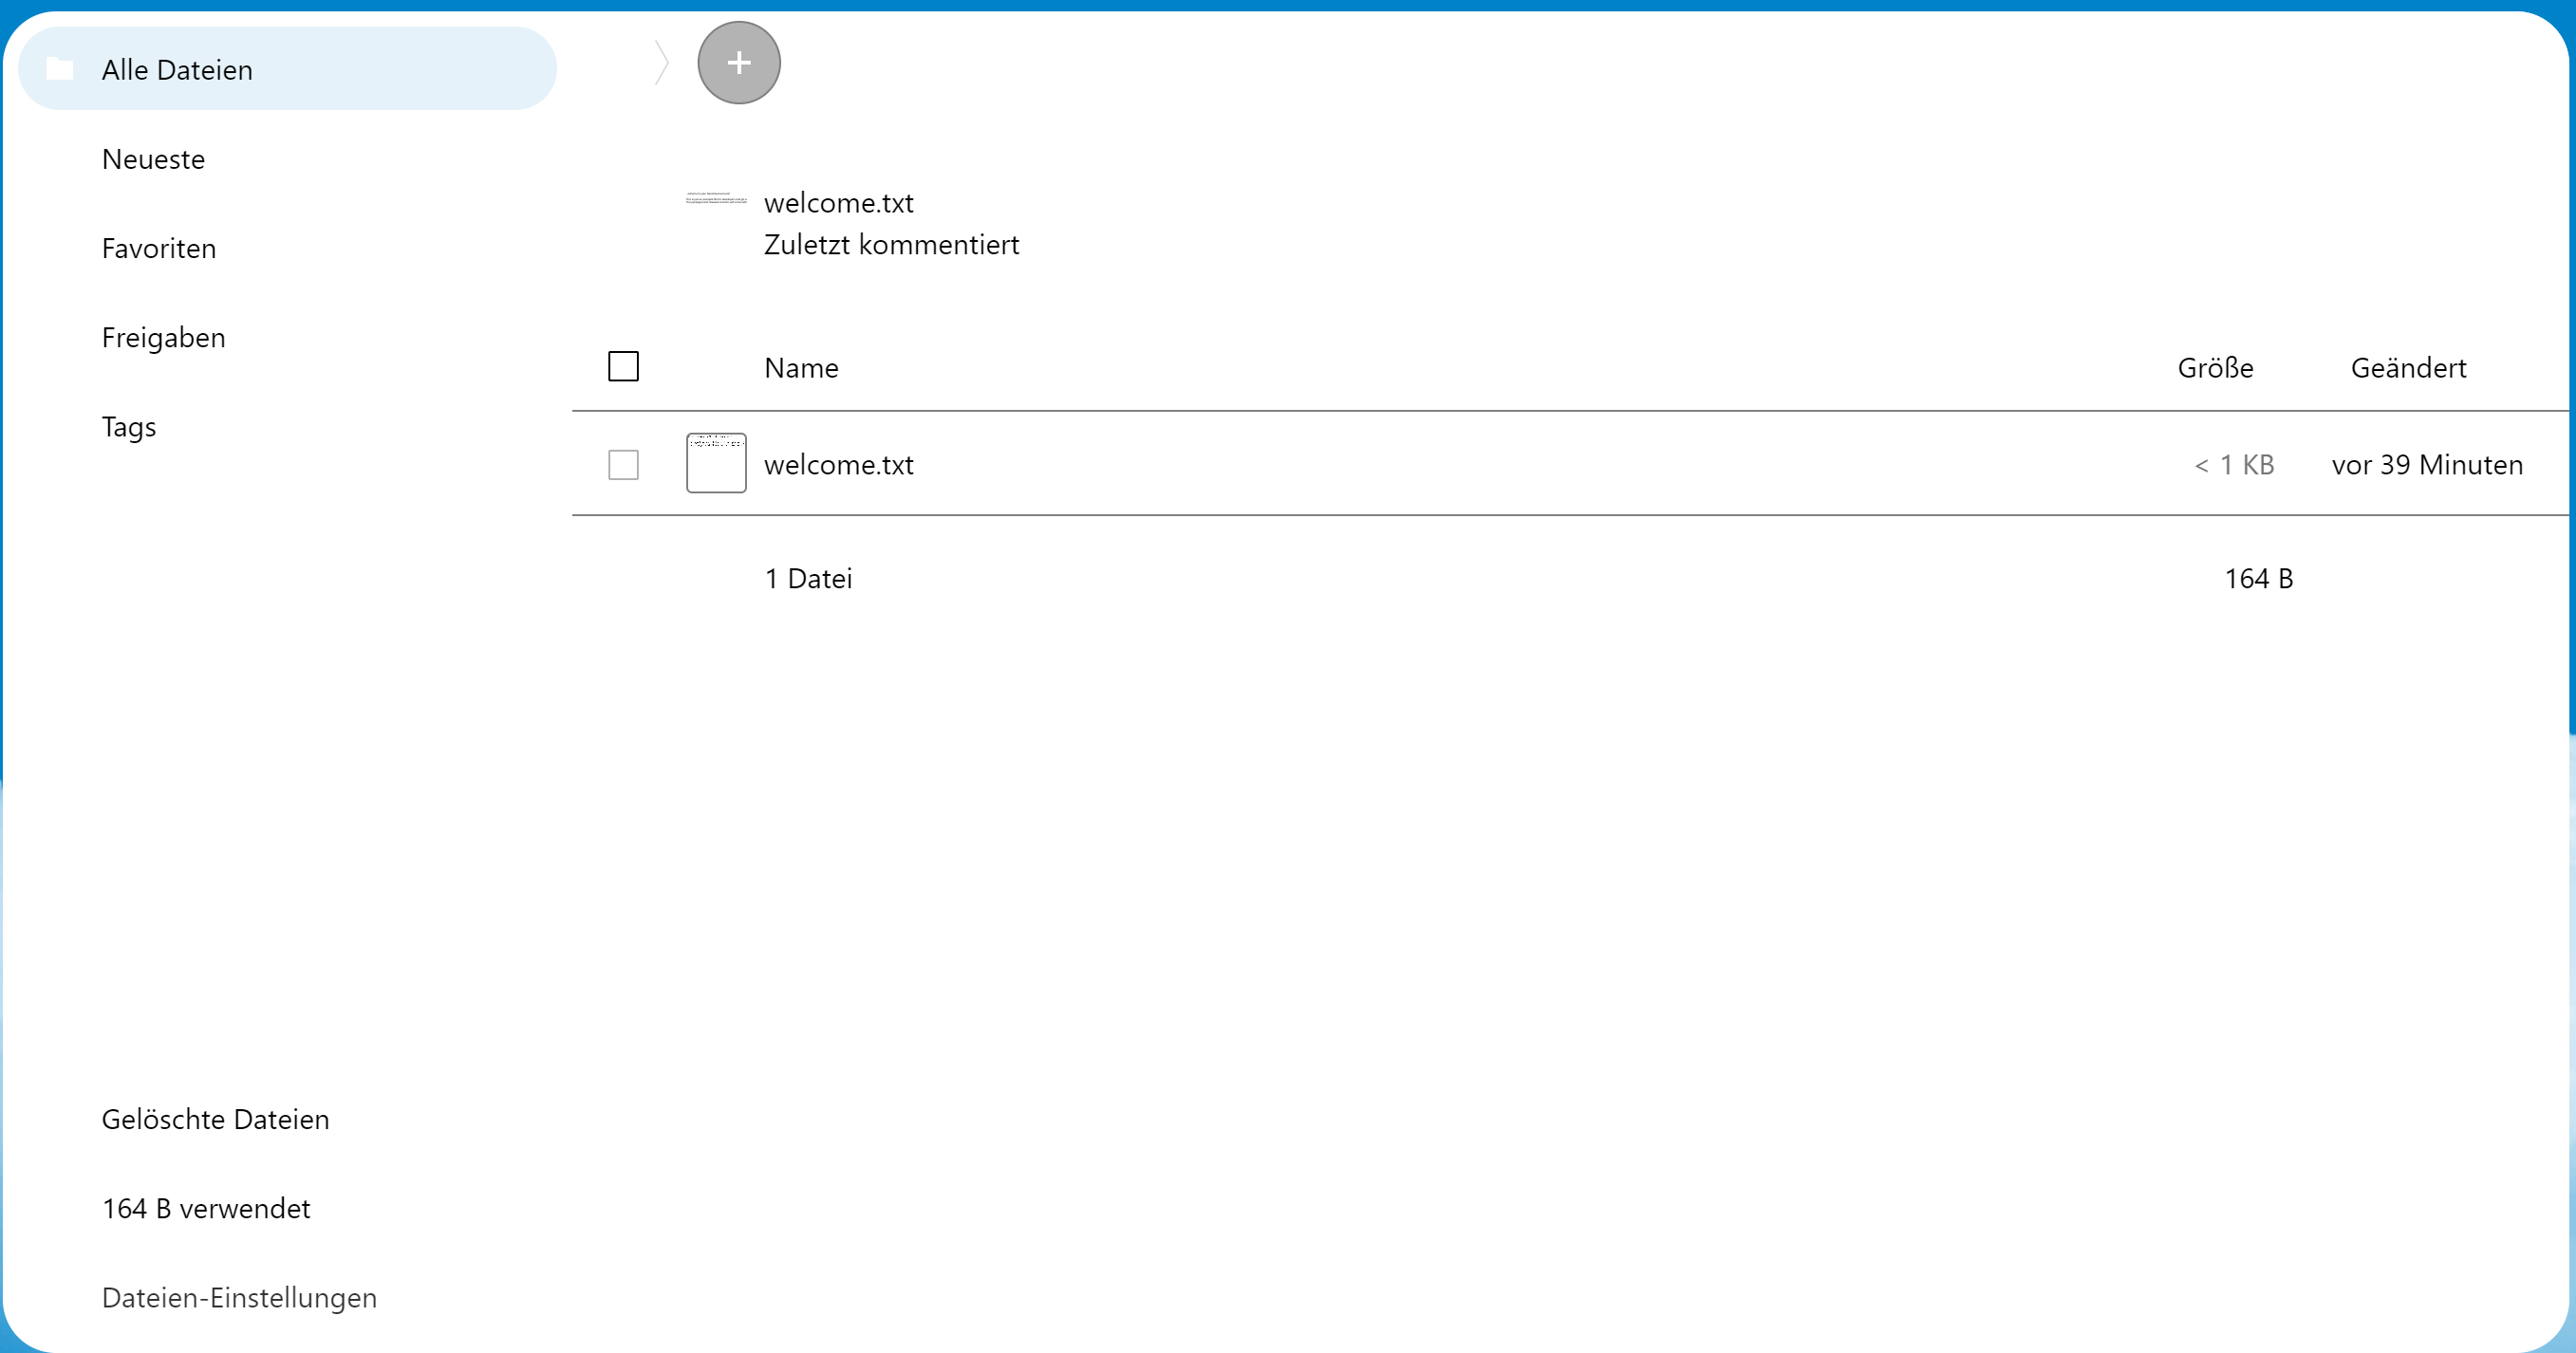Sort the file list by Name
This screenshot has height=1353, width=2576.
coord(801,368)
